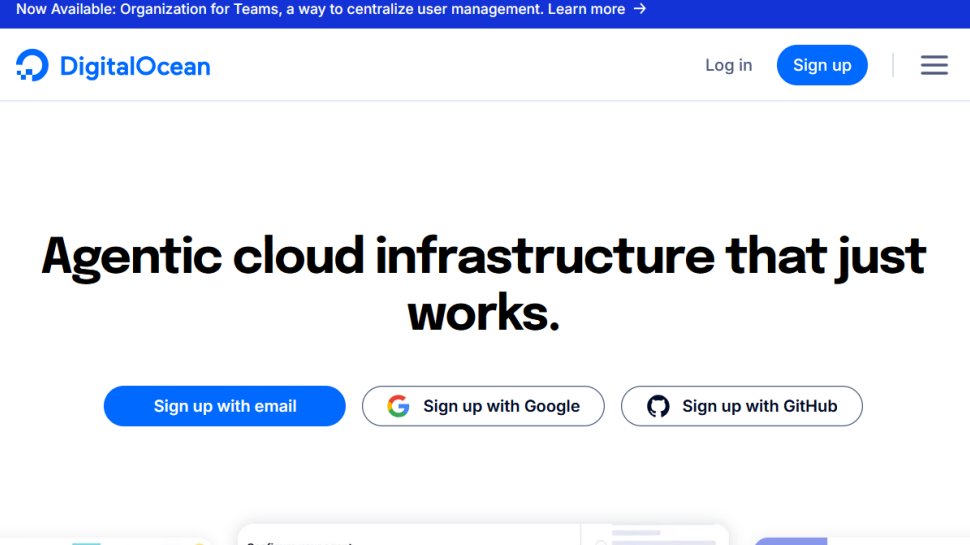Click the DigitalOcean wordmark text
This screenshot has height=545, width=970.
pyautogui.click(x=135, y=66)
